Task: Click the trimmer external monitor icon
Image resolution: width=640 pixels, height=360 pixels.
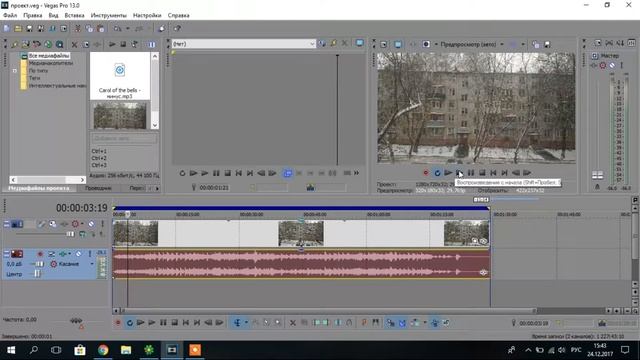Action: (359, 43)
